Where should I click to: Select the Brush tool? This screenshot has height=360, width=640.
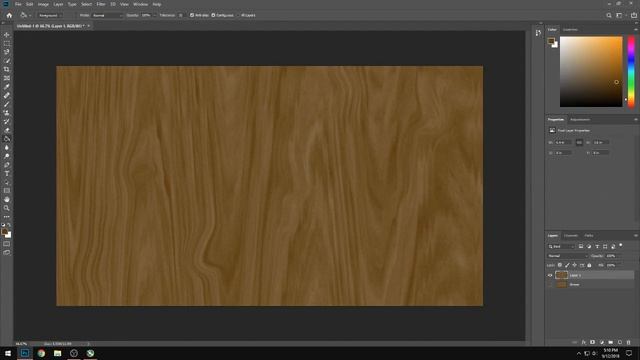(x=7, y=104)
